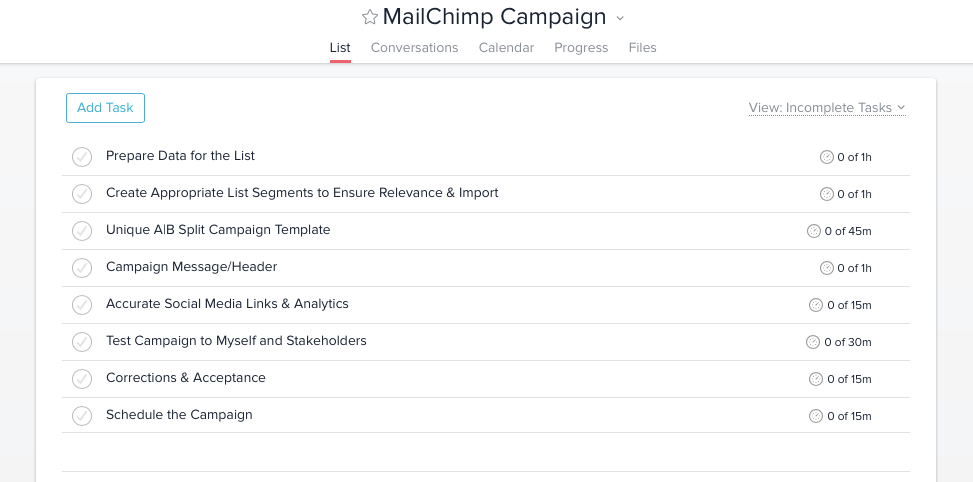
Task: Open the Calendar tab
Action: click(x=506, y=48)
